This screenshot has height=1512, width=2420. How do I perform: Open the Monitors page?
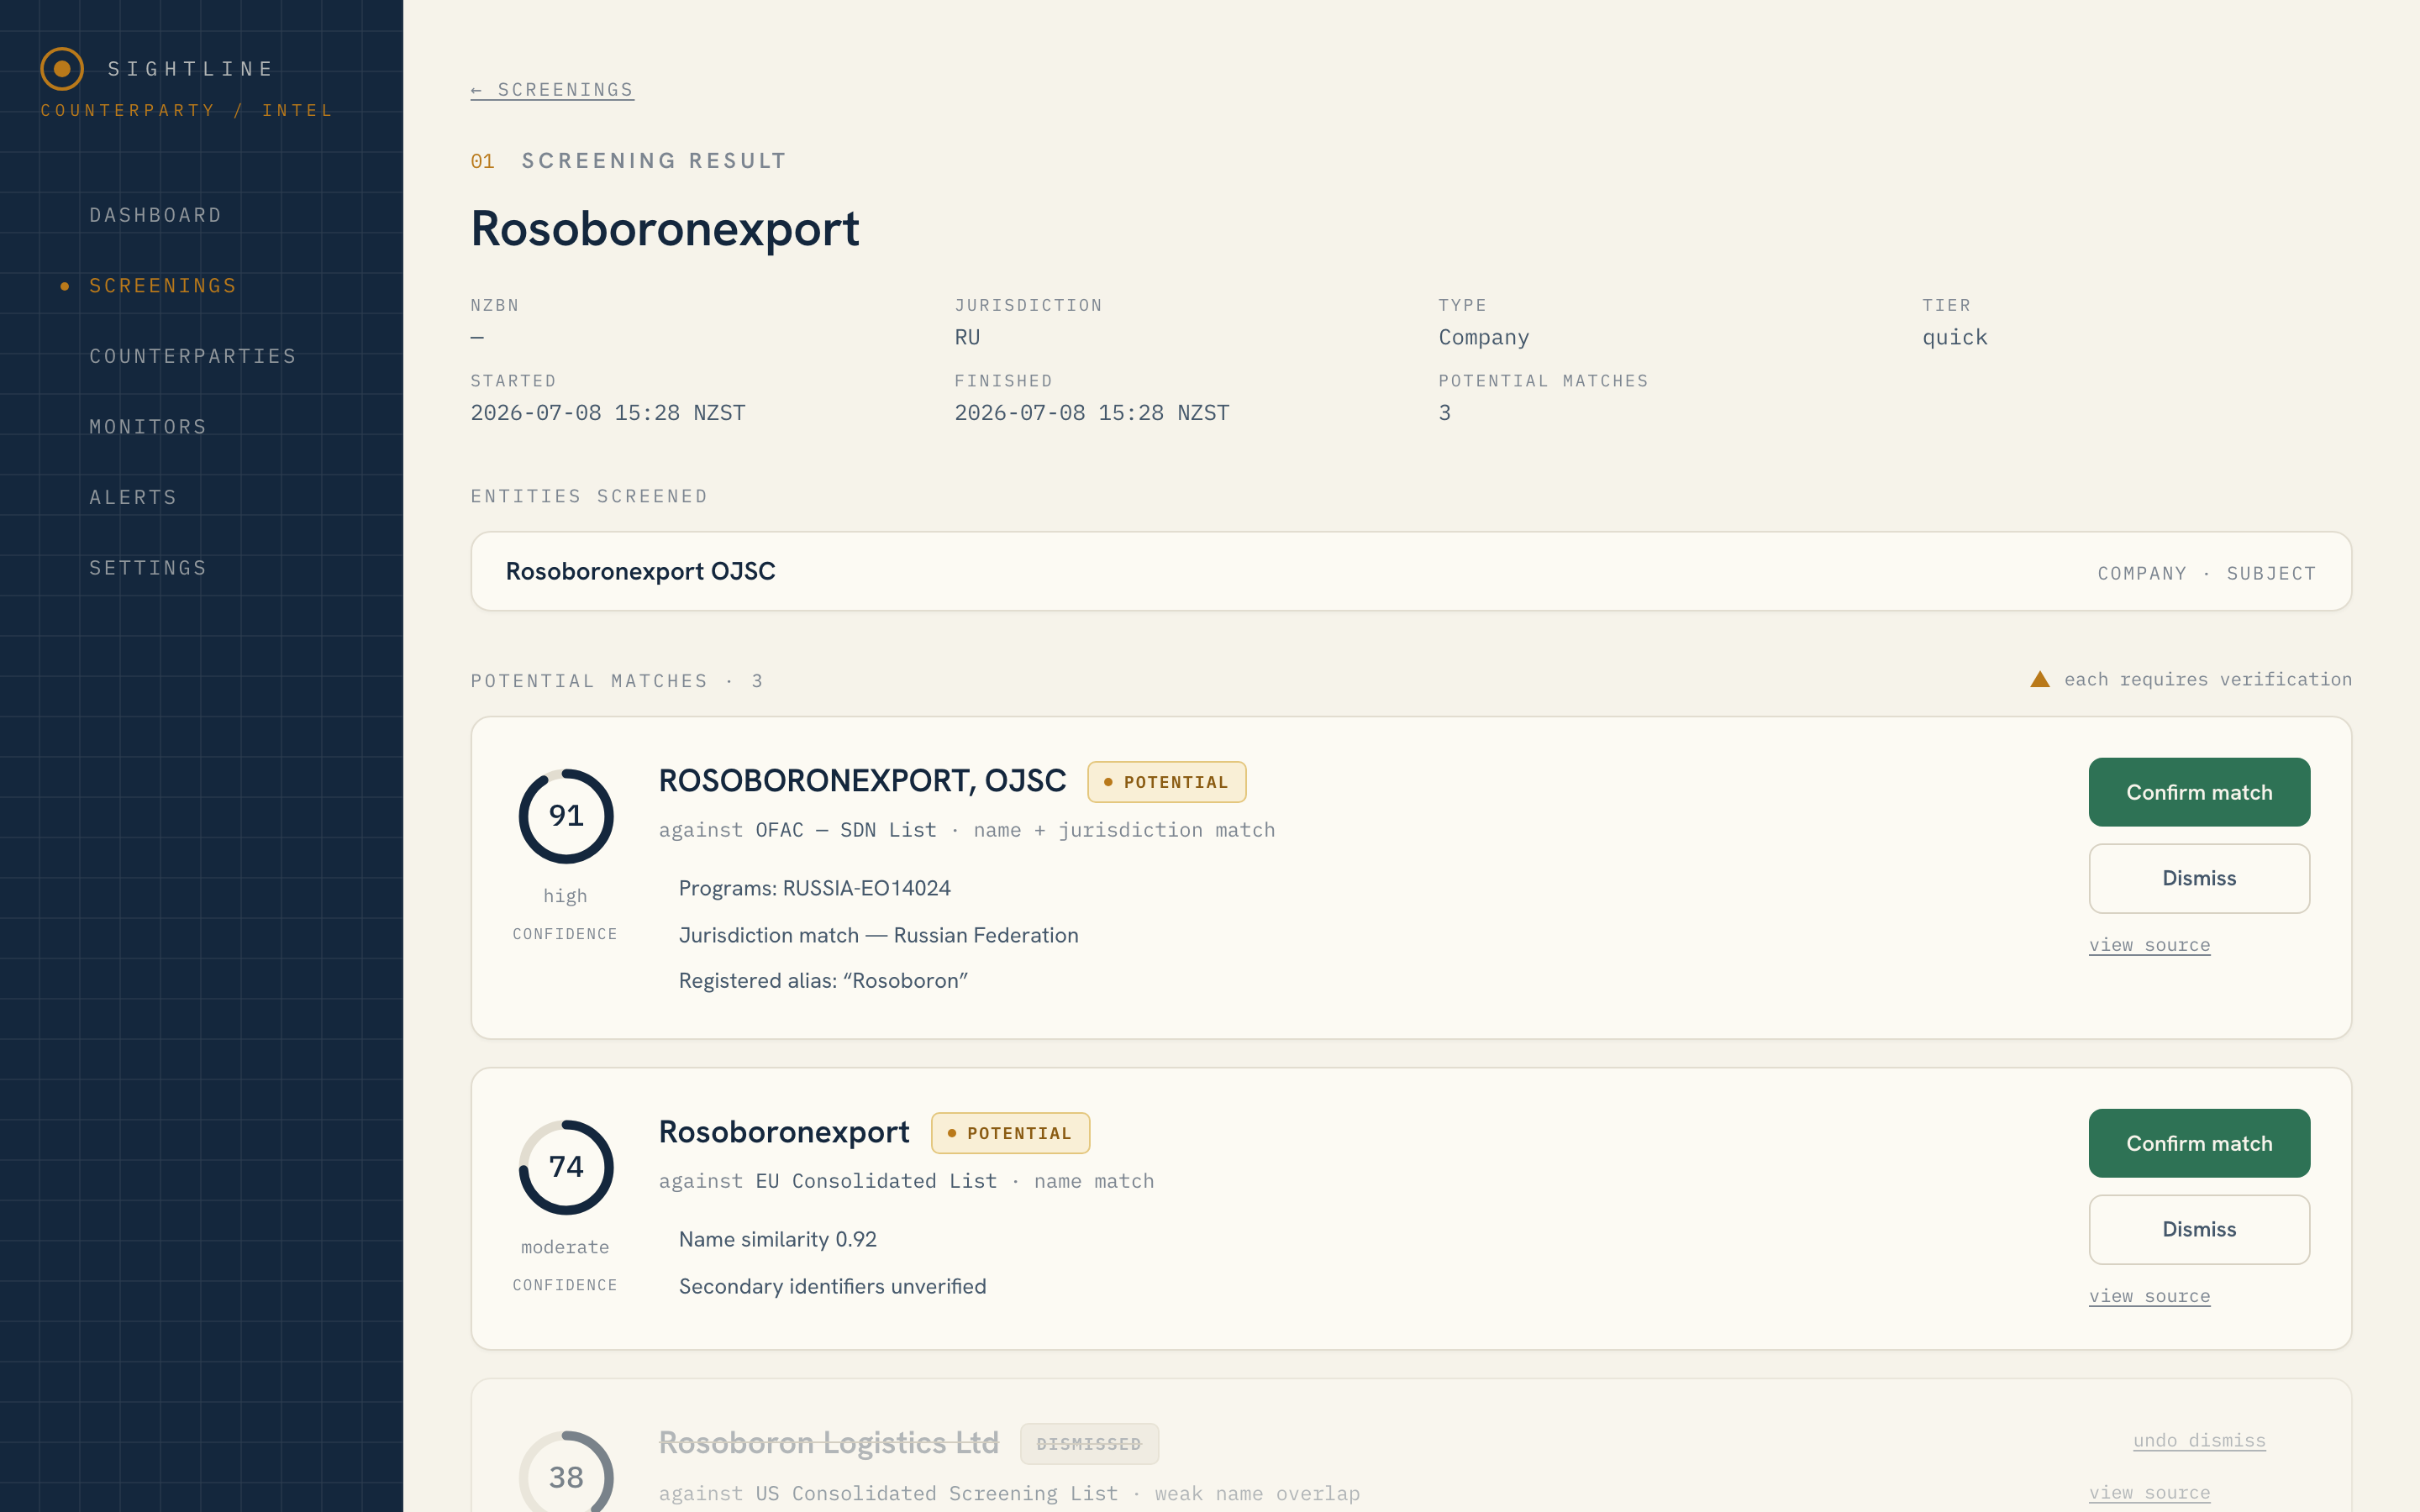[148, 427]
